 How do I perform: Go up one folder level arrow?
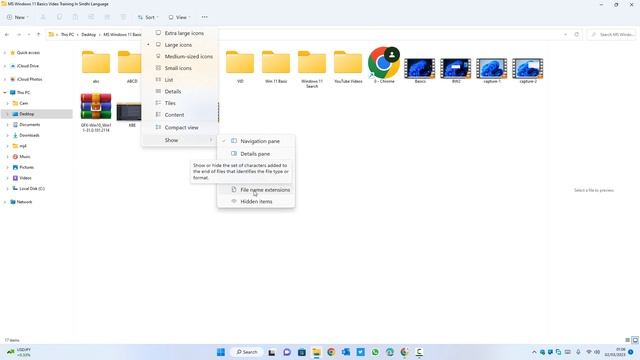(38, 35)
